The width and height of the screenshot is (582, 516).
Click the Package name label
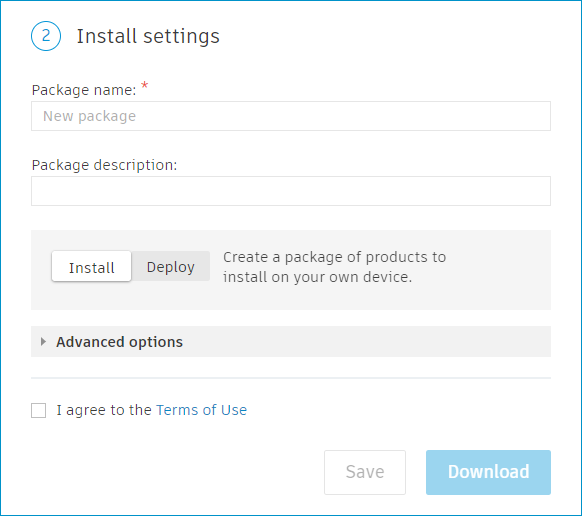click(x=84, y=90)
